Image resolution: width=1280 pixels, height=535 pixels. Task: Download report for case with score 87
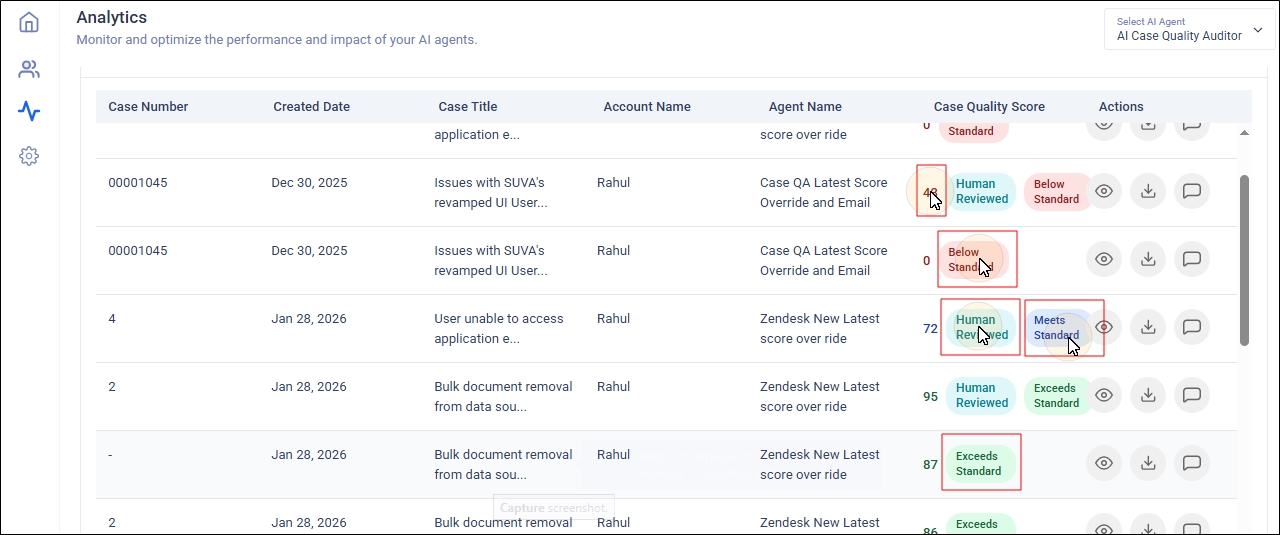click(1148, 463)
